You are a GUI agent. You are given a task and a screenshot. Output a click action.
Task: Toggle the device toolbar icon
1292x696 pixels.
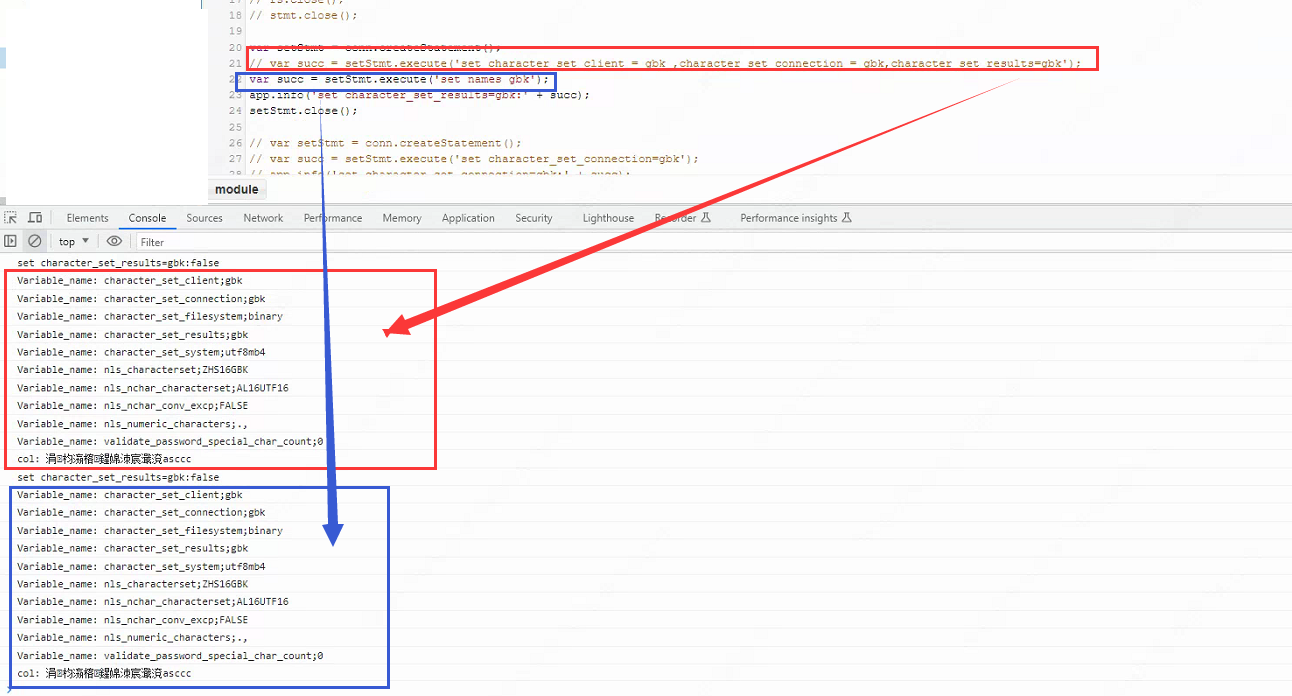click(35, 218)
